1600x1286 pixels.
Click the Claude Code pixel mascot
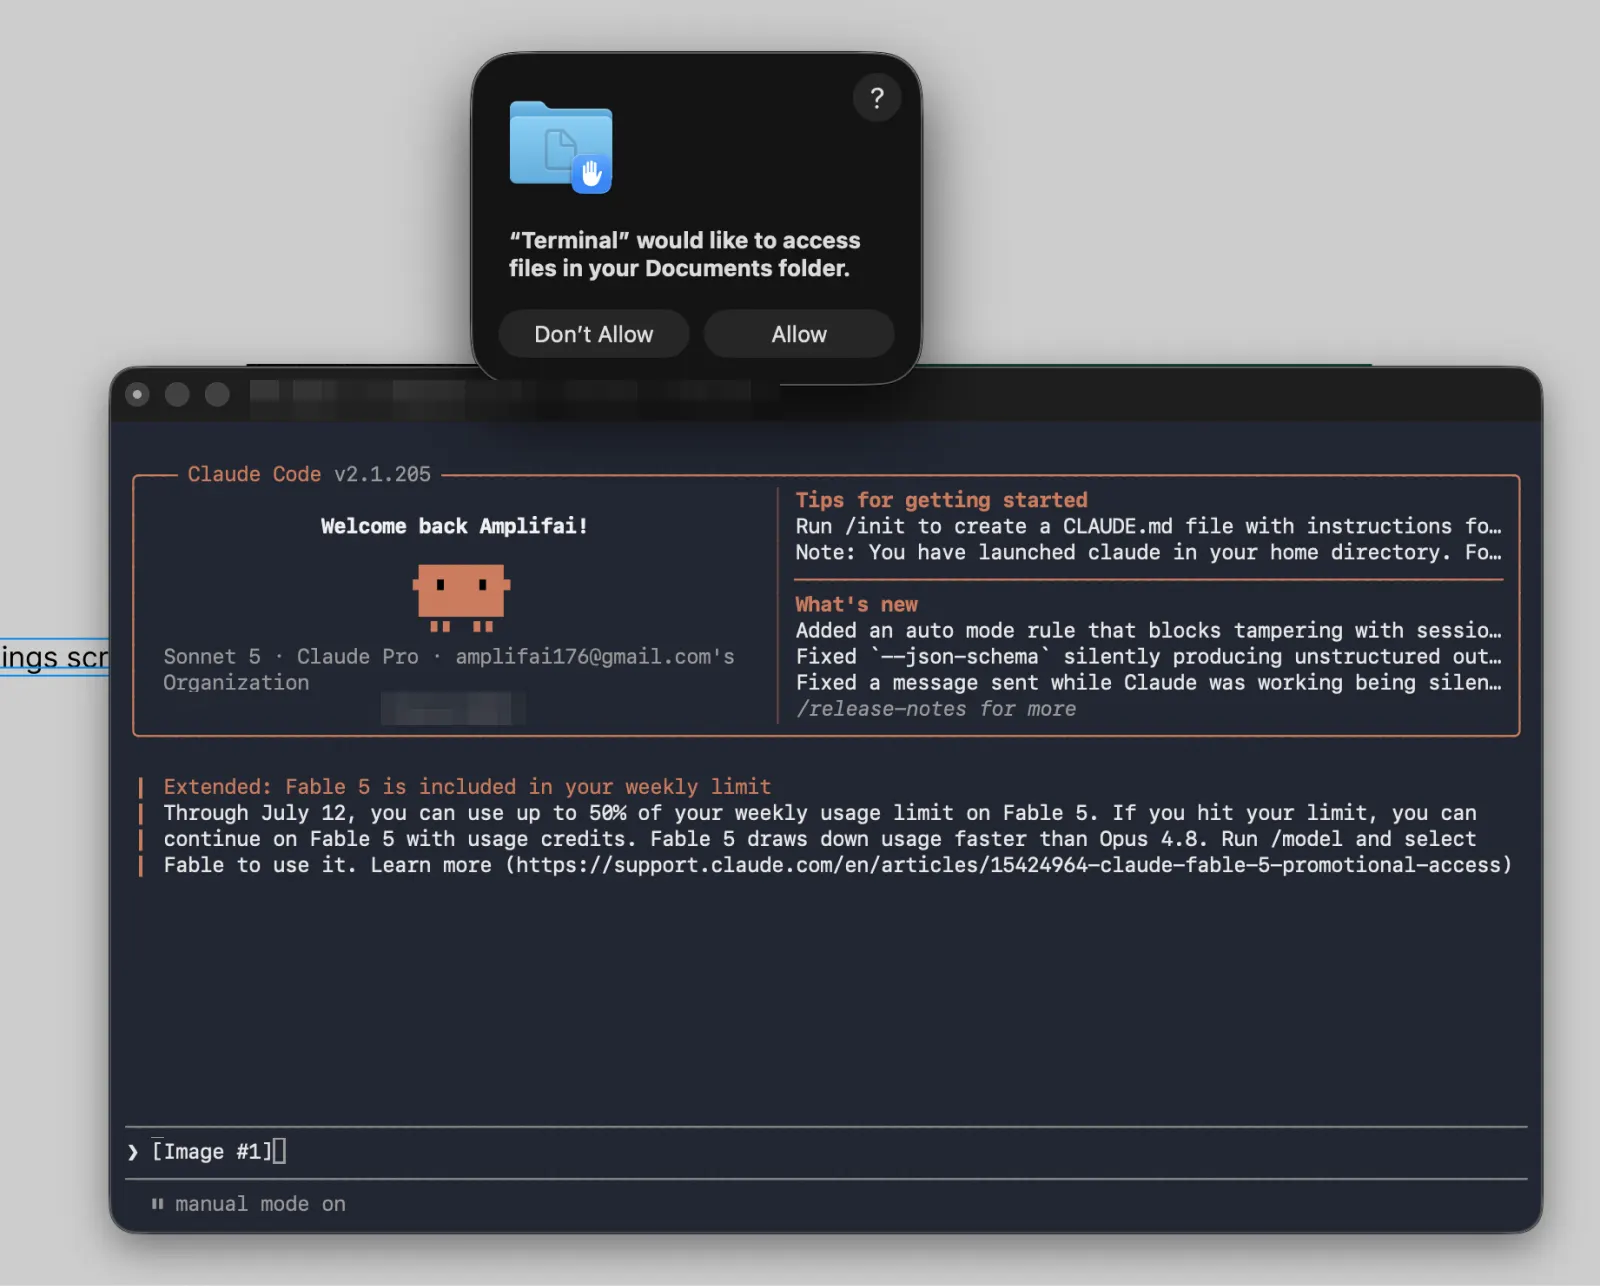[461, 597]
